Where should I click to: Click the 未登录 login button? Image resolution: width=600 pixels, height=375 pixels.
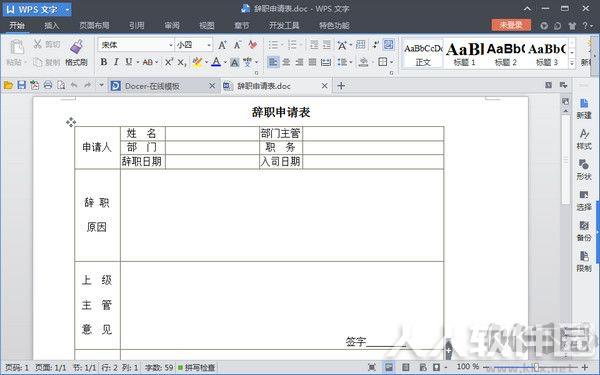511,25
